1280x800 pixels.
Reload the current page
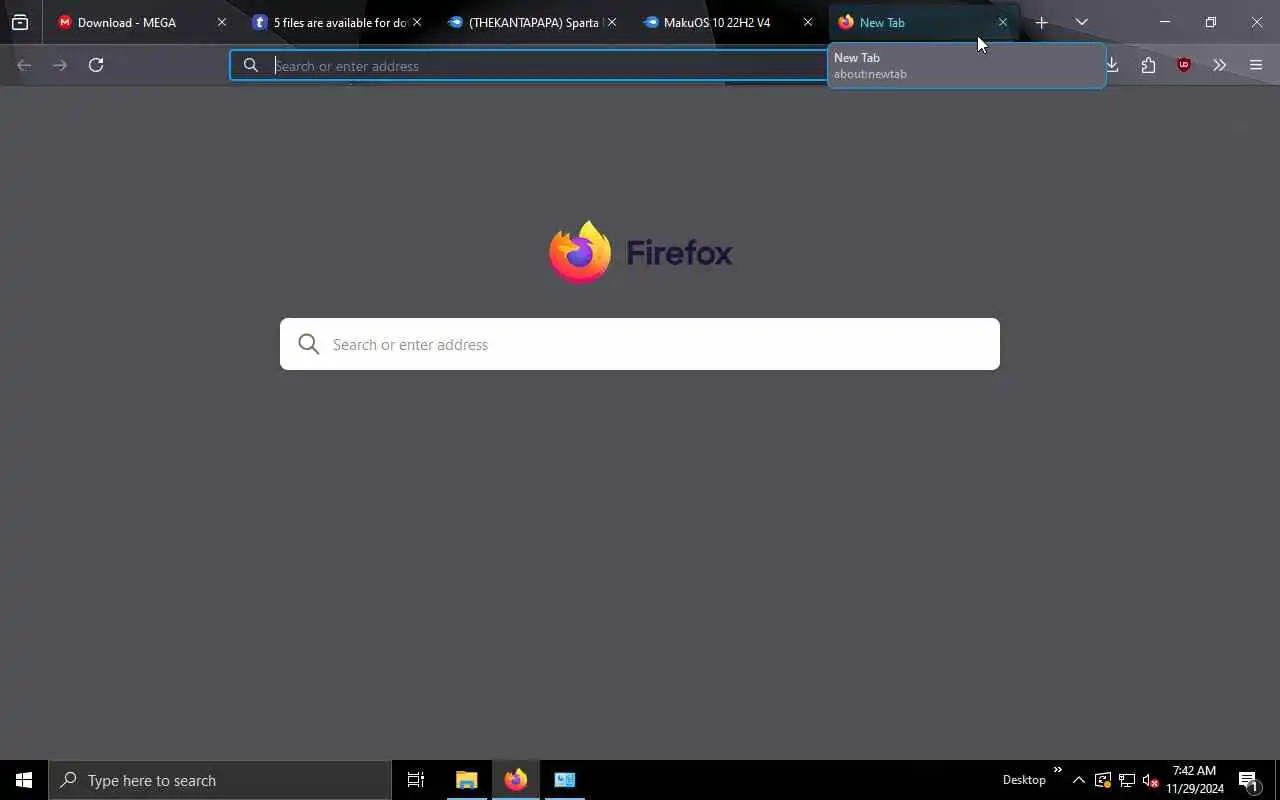click(x=96, y=65)
